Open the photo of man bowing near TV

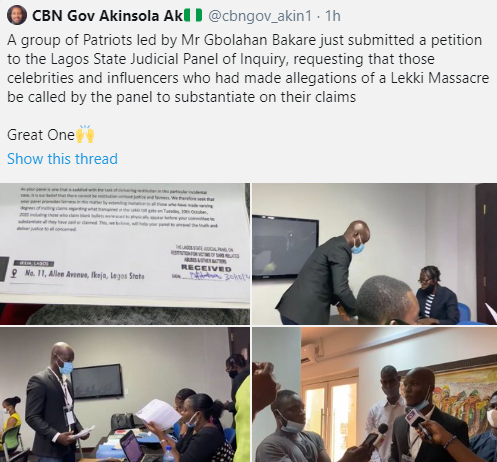coord(375,254)
